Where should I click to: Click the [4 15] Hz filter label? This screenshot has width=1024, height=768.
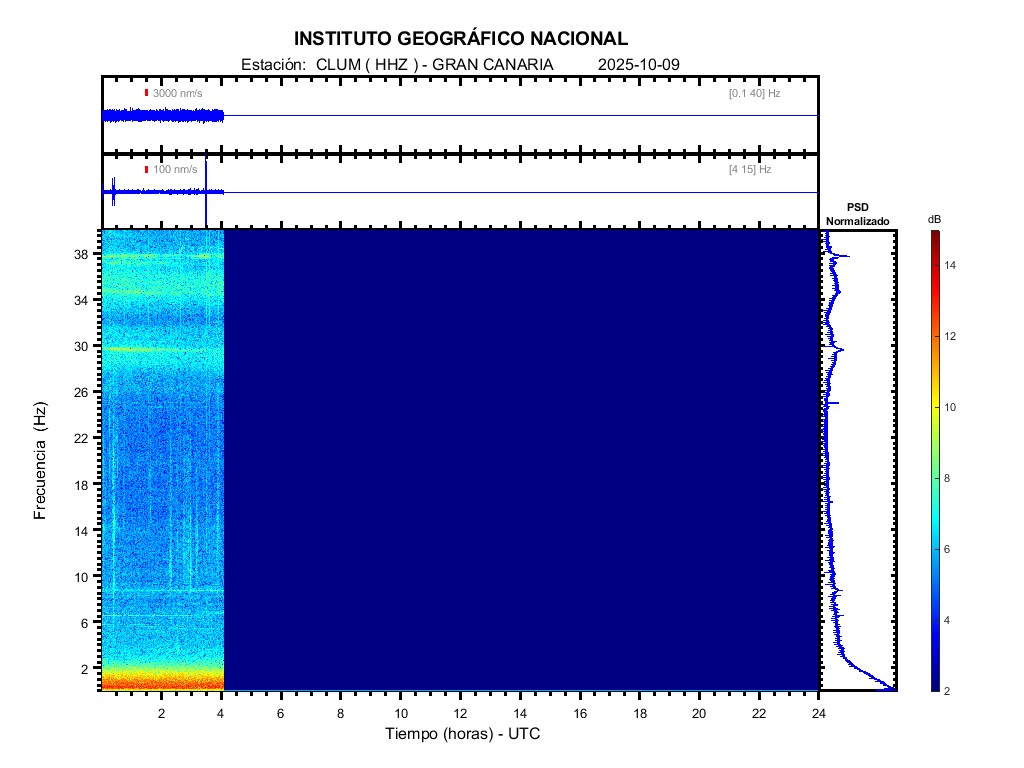(x=750, y=170)
